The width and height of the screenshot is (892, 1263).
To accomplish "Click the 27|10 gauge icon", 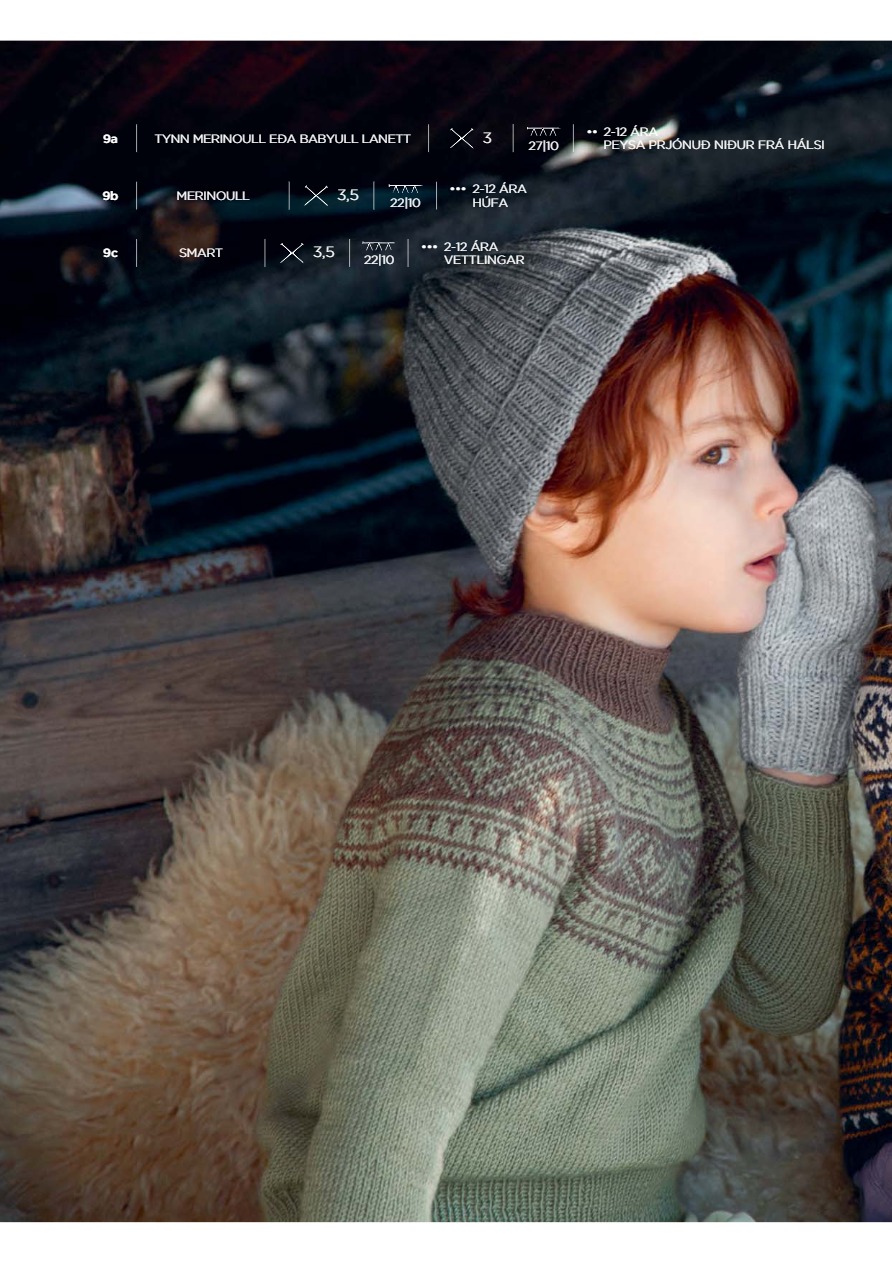I will [543, 139].
